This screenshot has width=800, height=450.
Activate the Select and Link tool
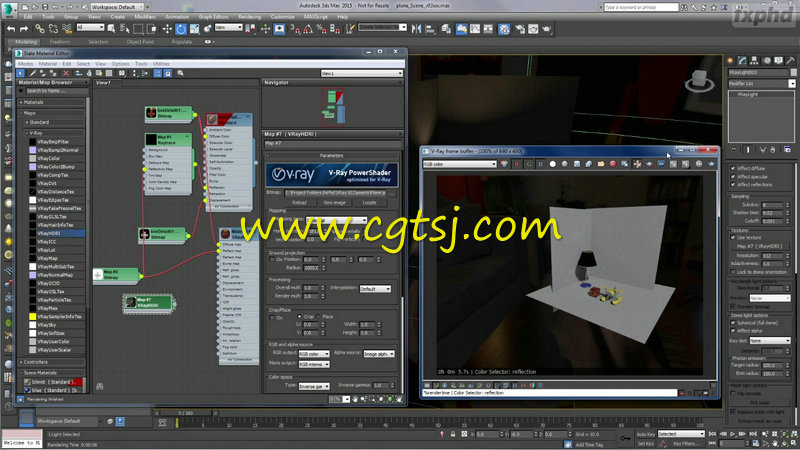(x=40, y=29)
